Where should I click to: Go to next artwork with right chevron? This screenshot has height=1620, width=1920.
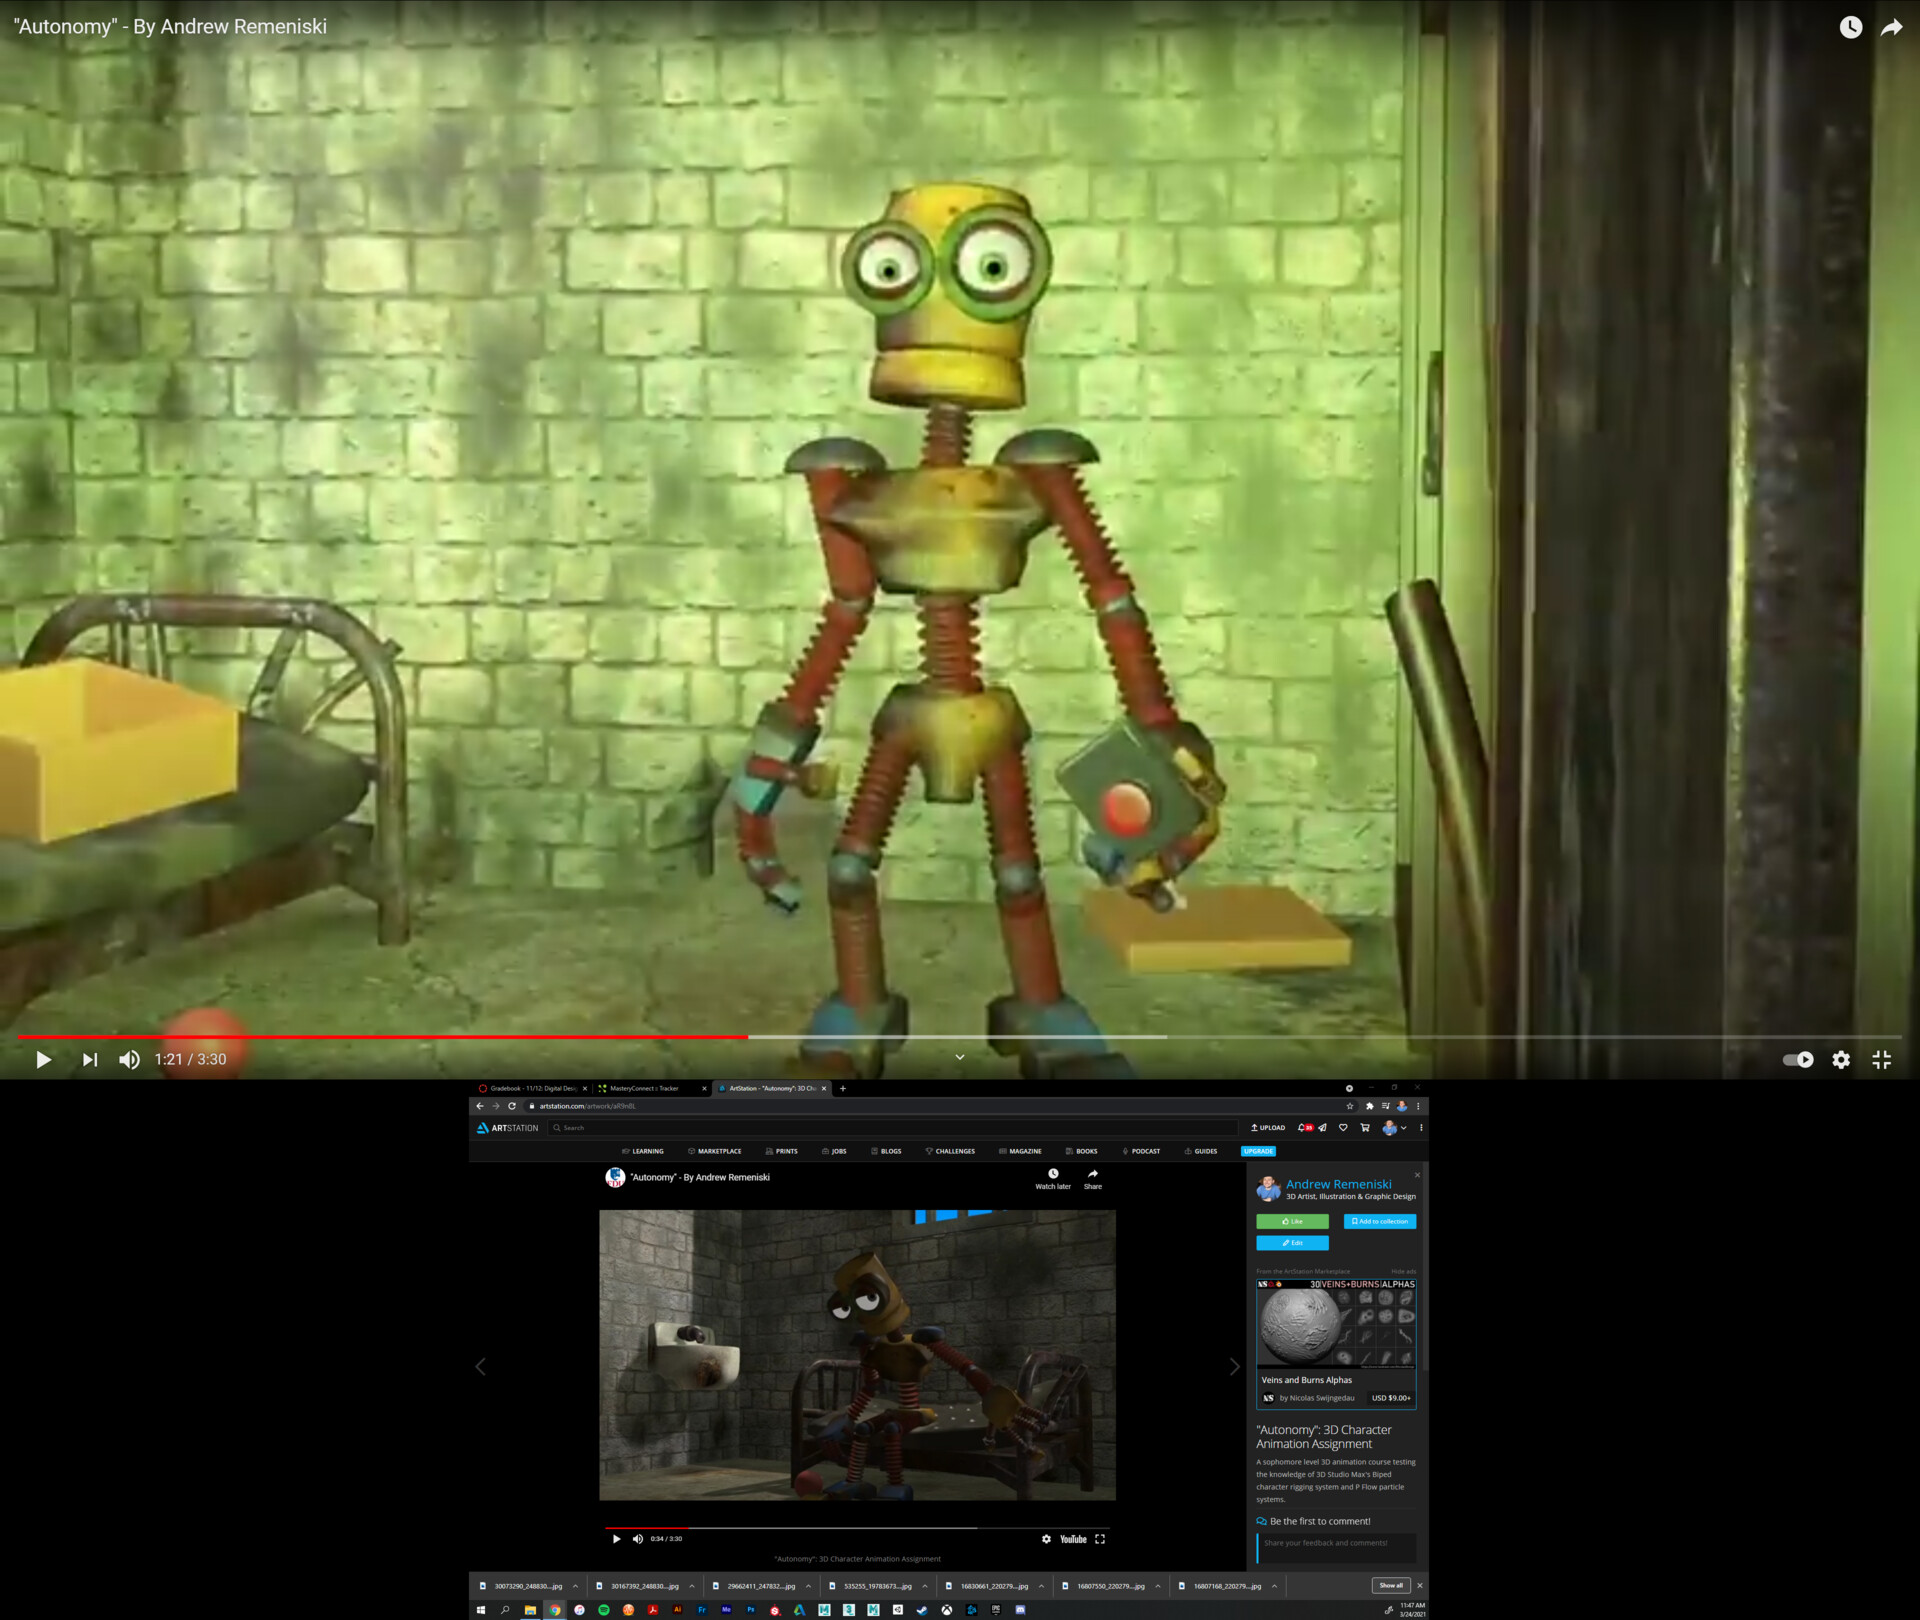[x=1234, y=1367]
